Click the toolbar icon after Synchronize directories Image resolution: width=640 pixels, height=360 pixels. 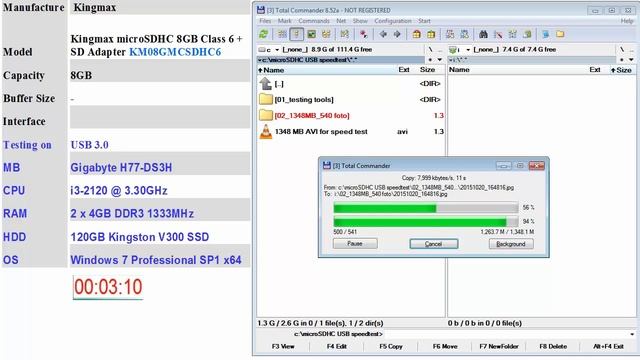point(527,34)
